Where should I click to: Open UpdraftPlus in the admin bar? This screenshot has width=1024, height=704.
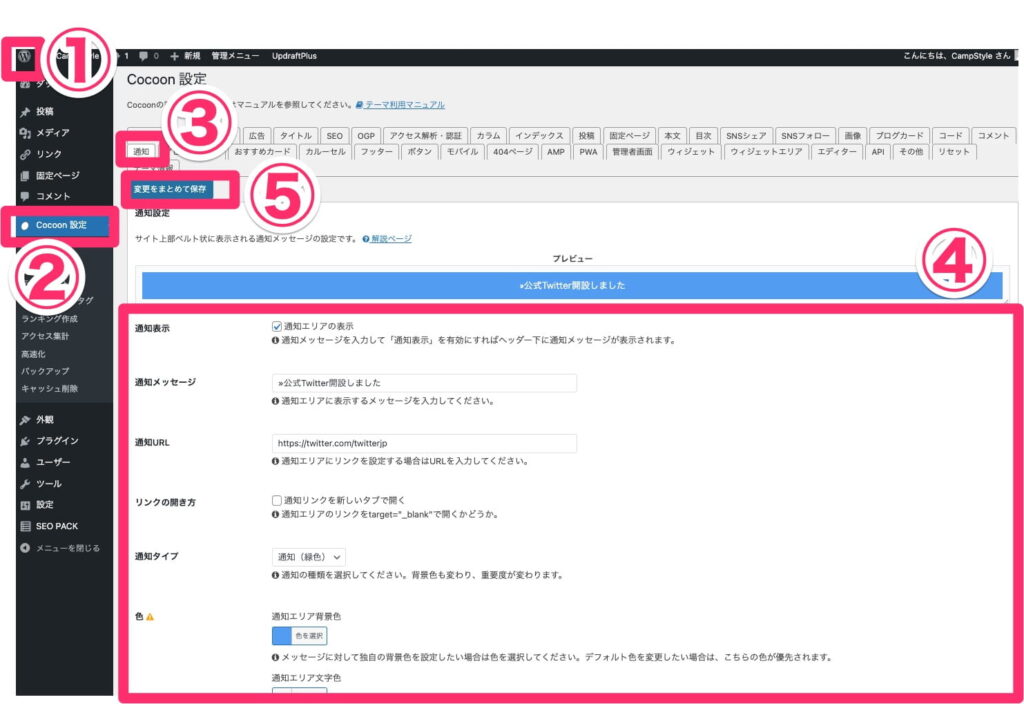click(x=295, y=56)
